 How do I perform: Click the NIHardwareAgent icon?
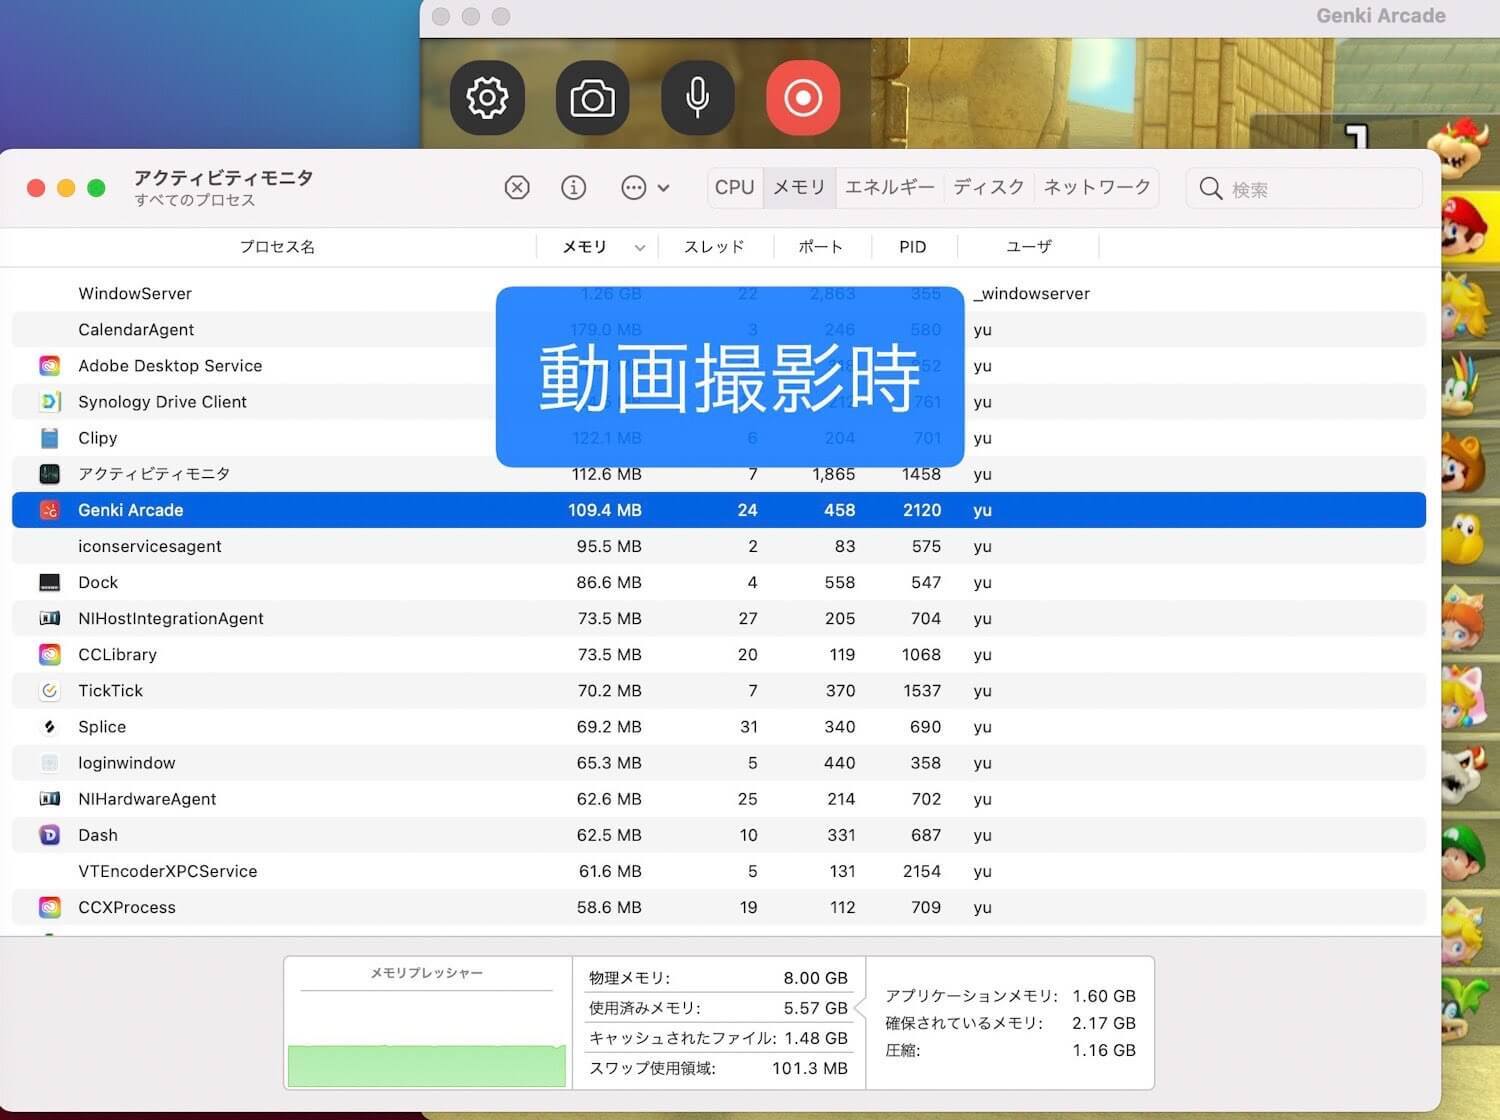[50, 799]
